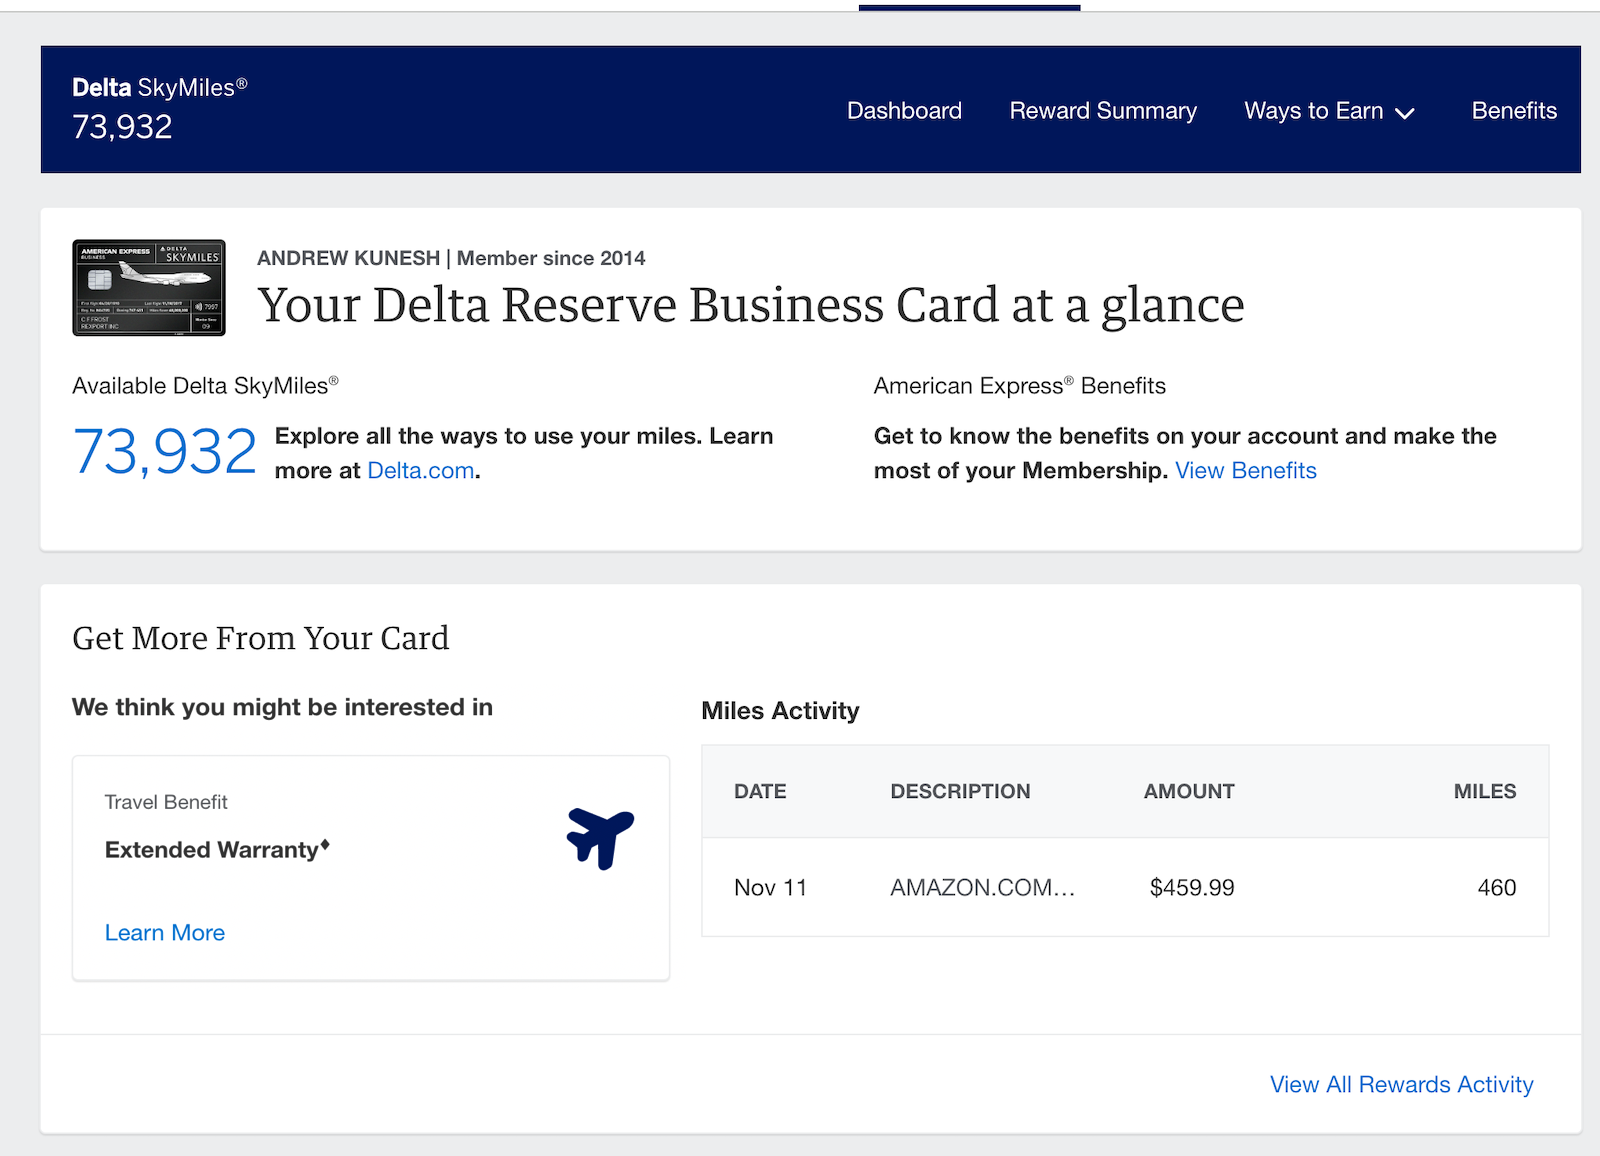Sort by the AMOUNT column header
The image size is (1600, 1156).
(1188, 791)
